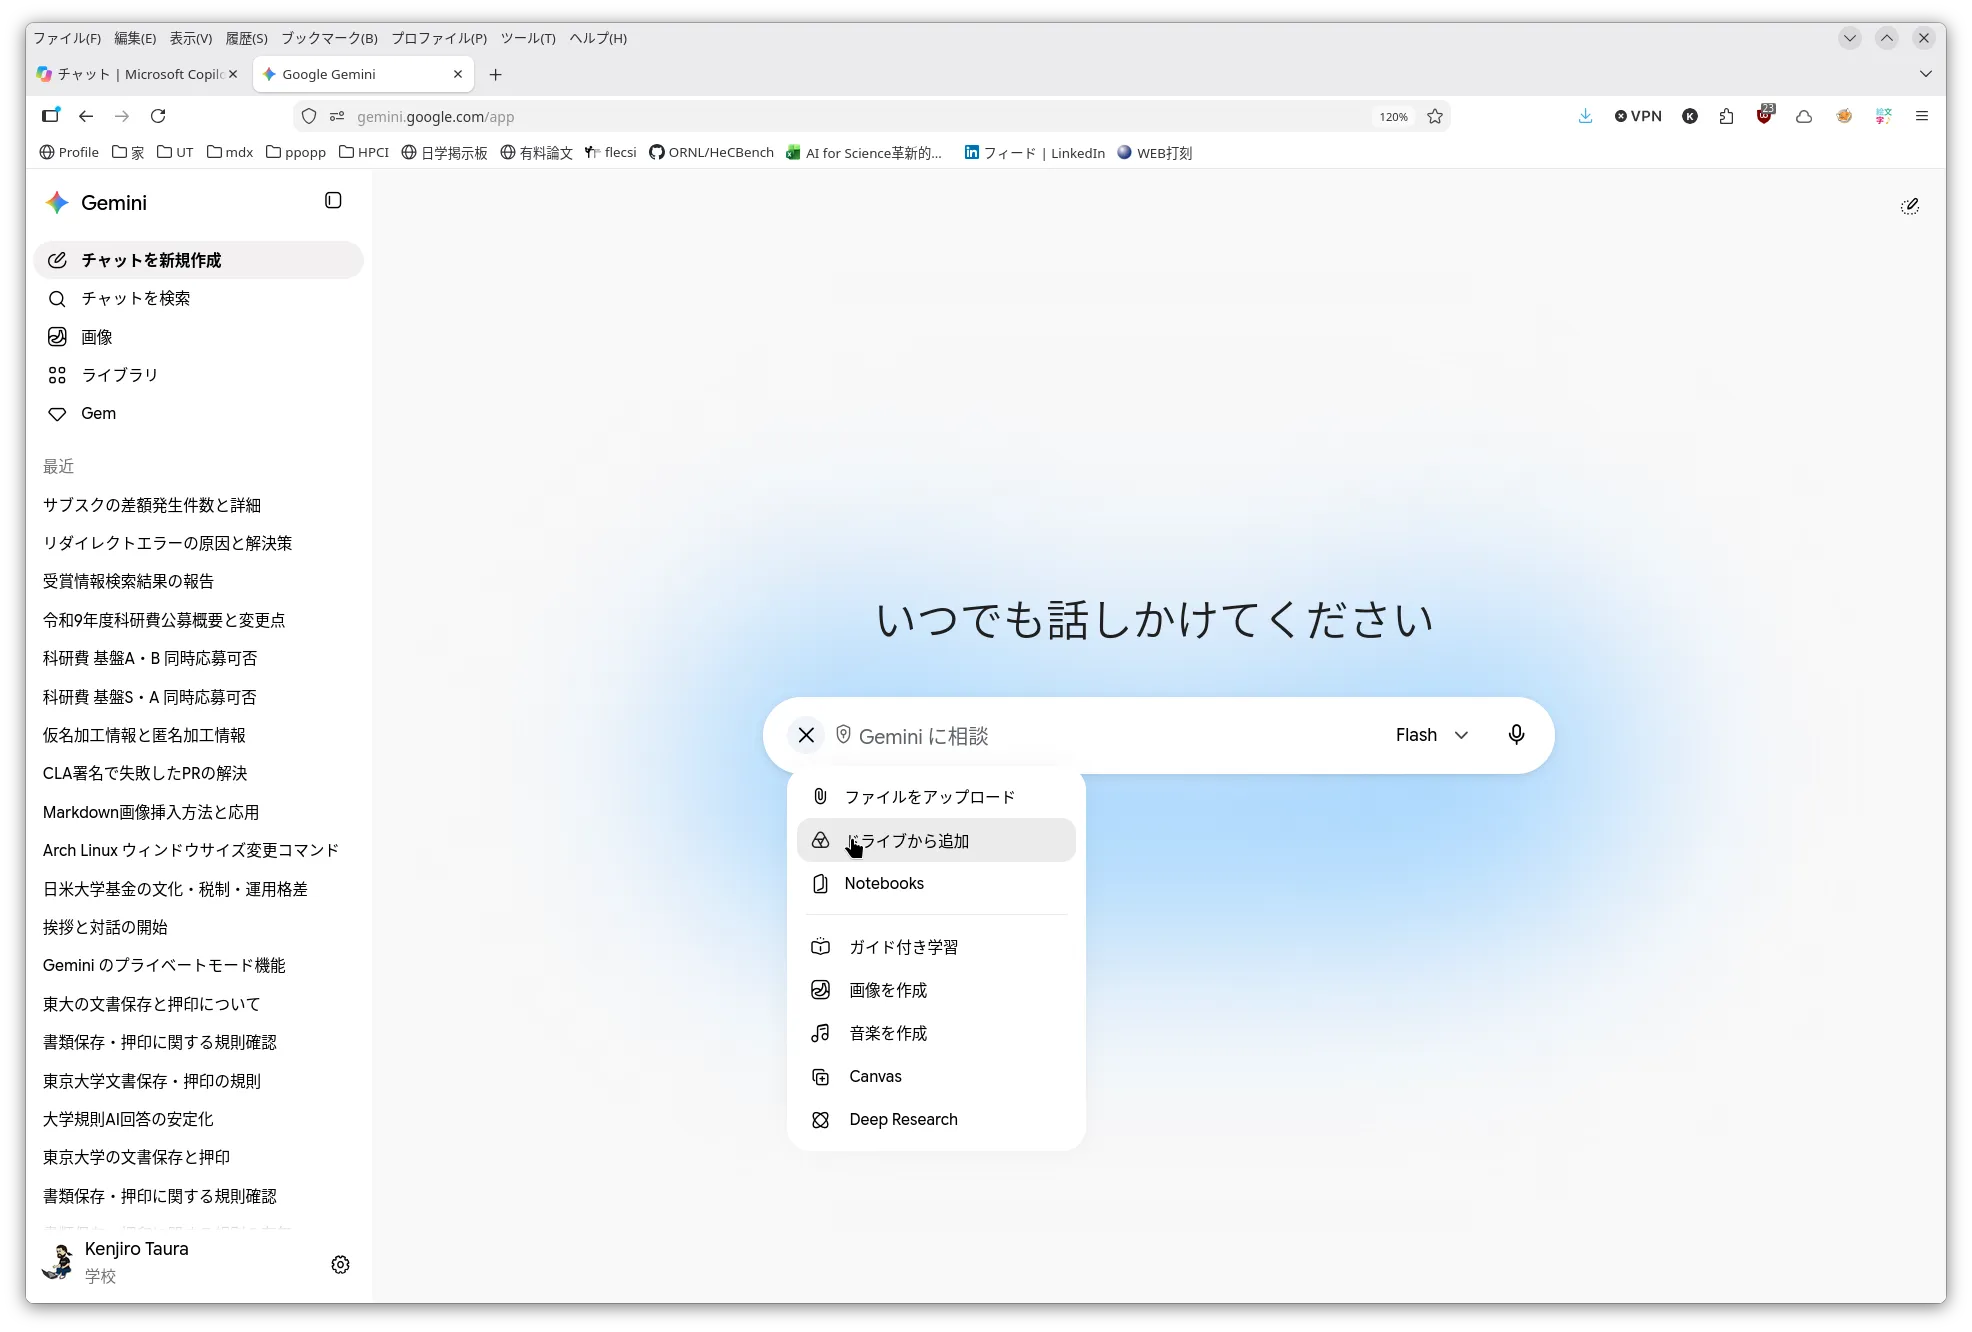Open chat 受賞情報検索結果の報告

(x=128, y=581)
